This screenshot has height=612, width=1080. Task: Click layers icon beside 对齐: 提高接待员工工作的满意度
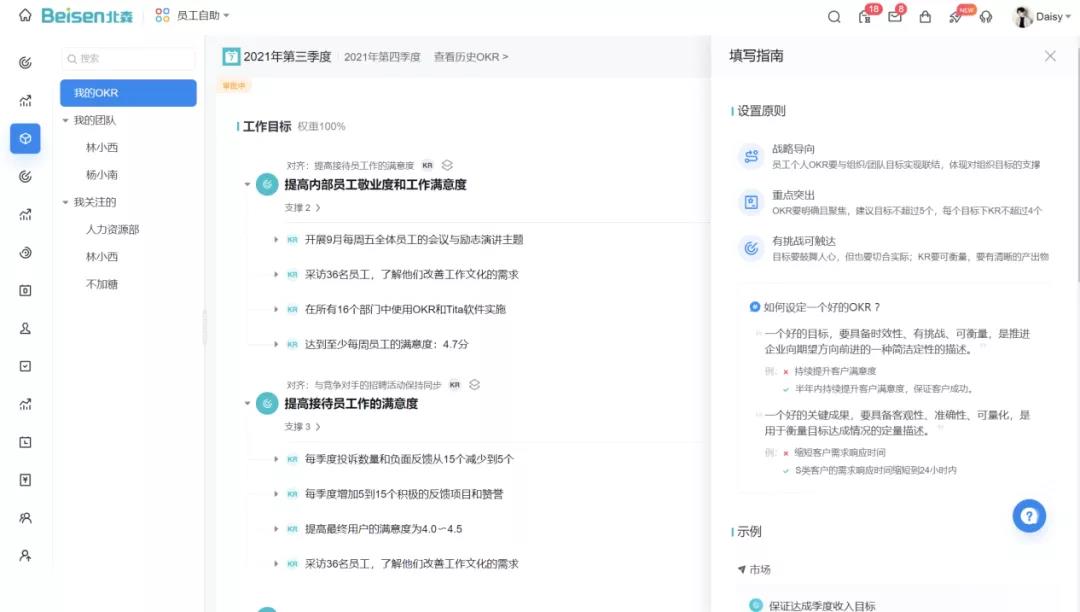pos(447,165)
